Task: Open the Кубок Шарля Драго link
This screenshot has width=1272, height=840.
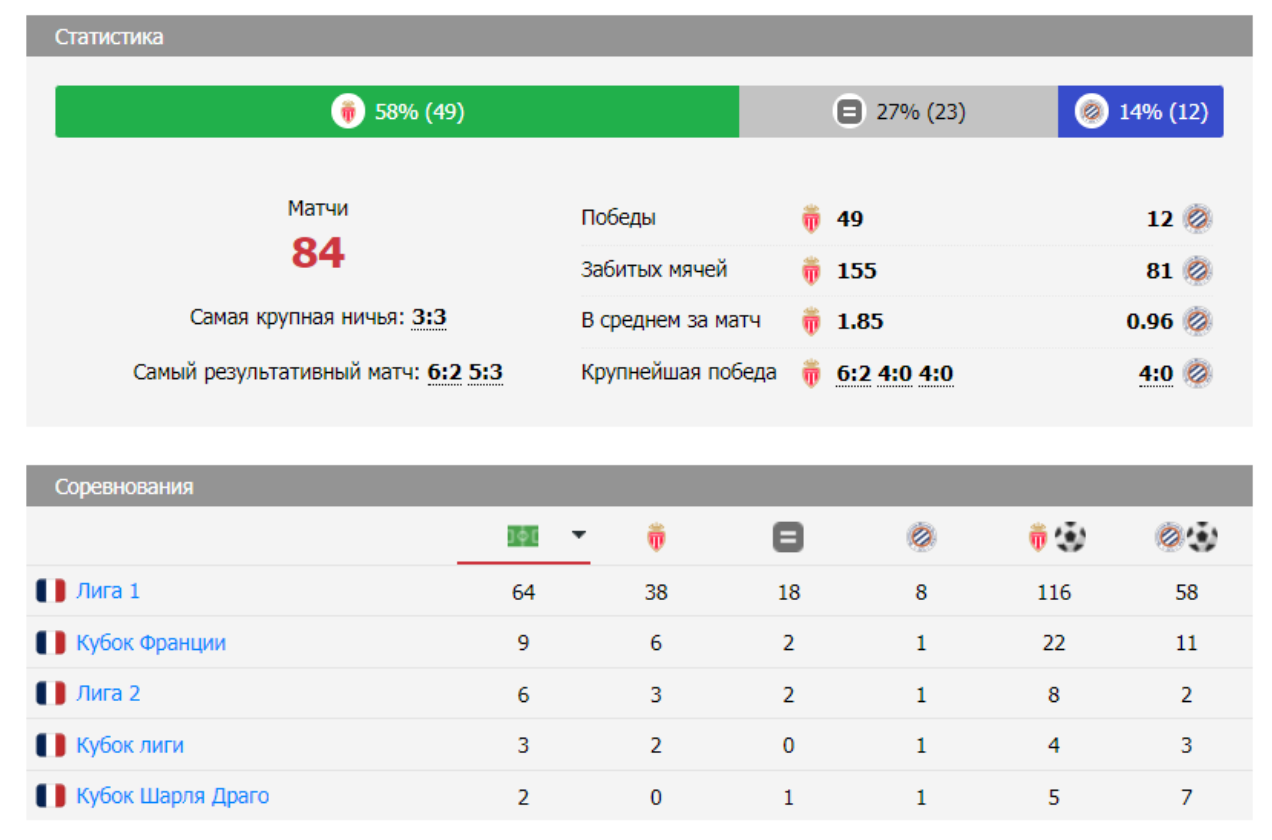Action: tap(172, 797)
